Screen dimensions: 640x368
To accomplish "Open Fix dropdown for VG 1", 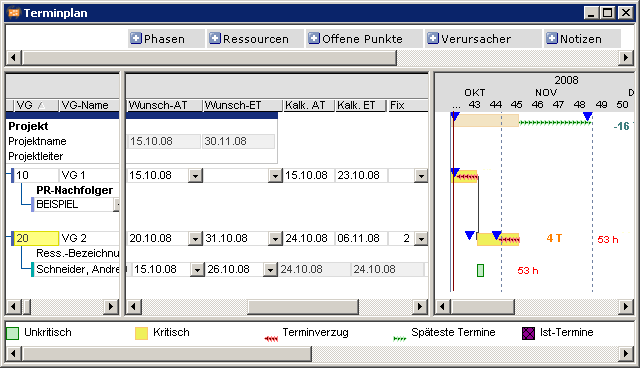I will click(421, 176).
